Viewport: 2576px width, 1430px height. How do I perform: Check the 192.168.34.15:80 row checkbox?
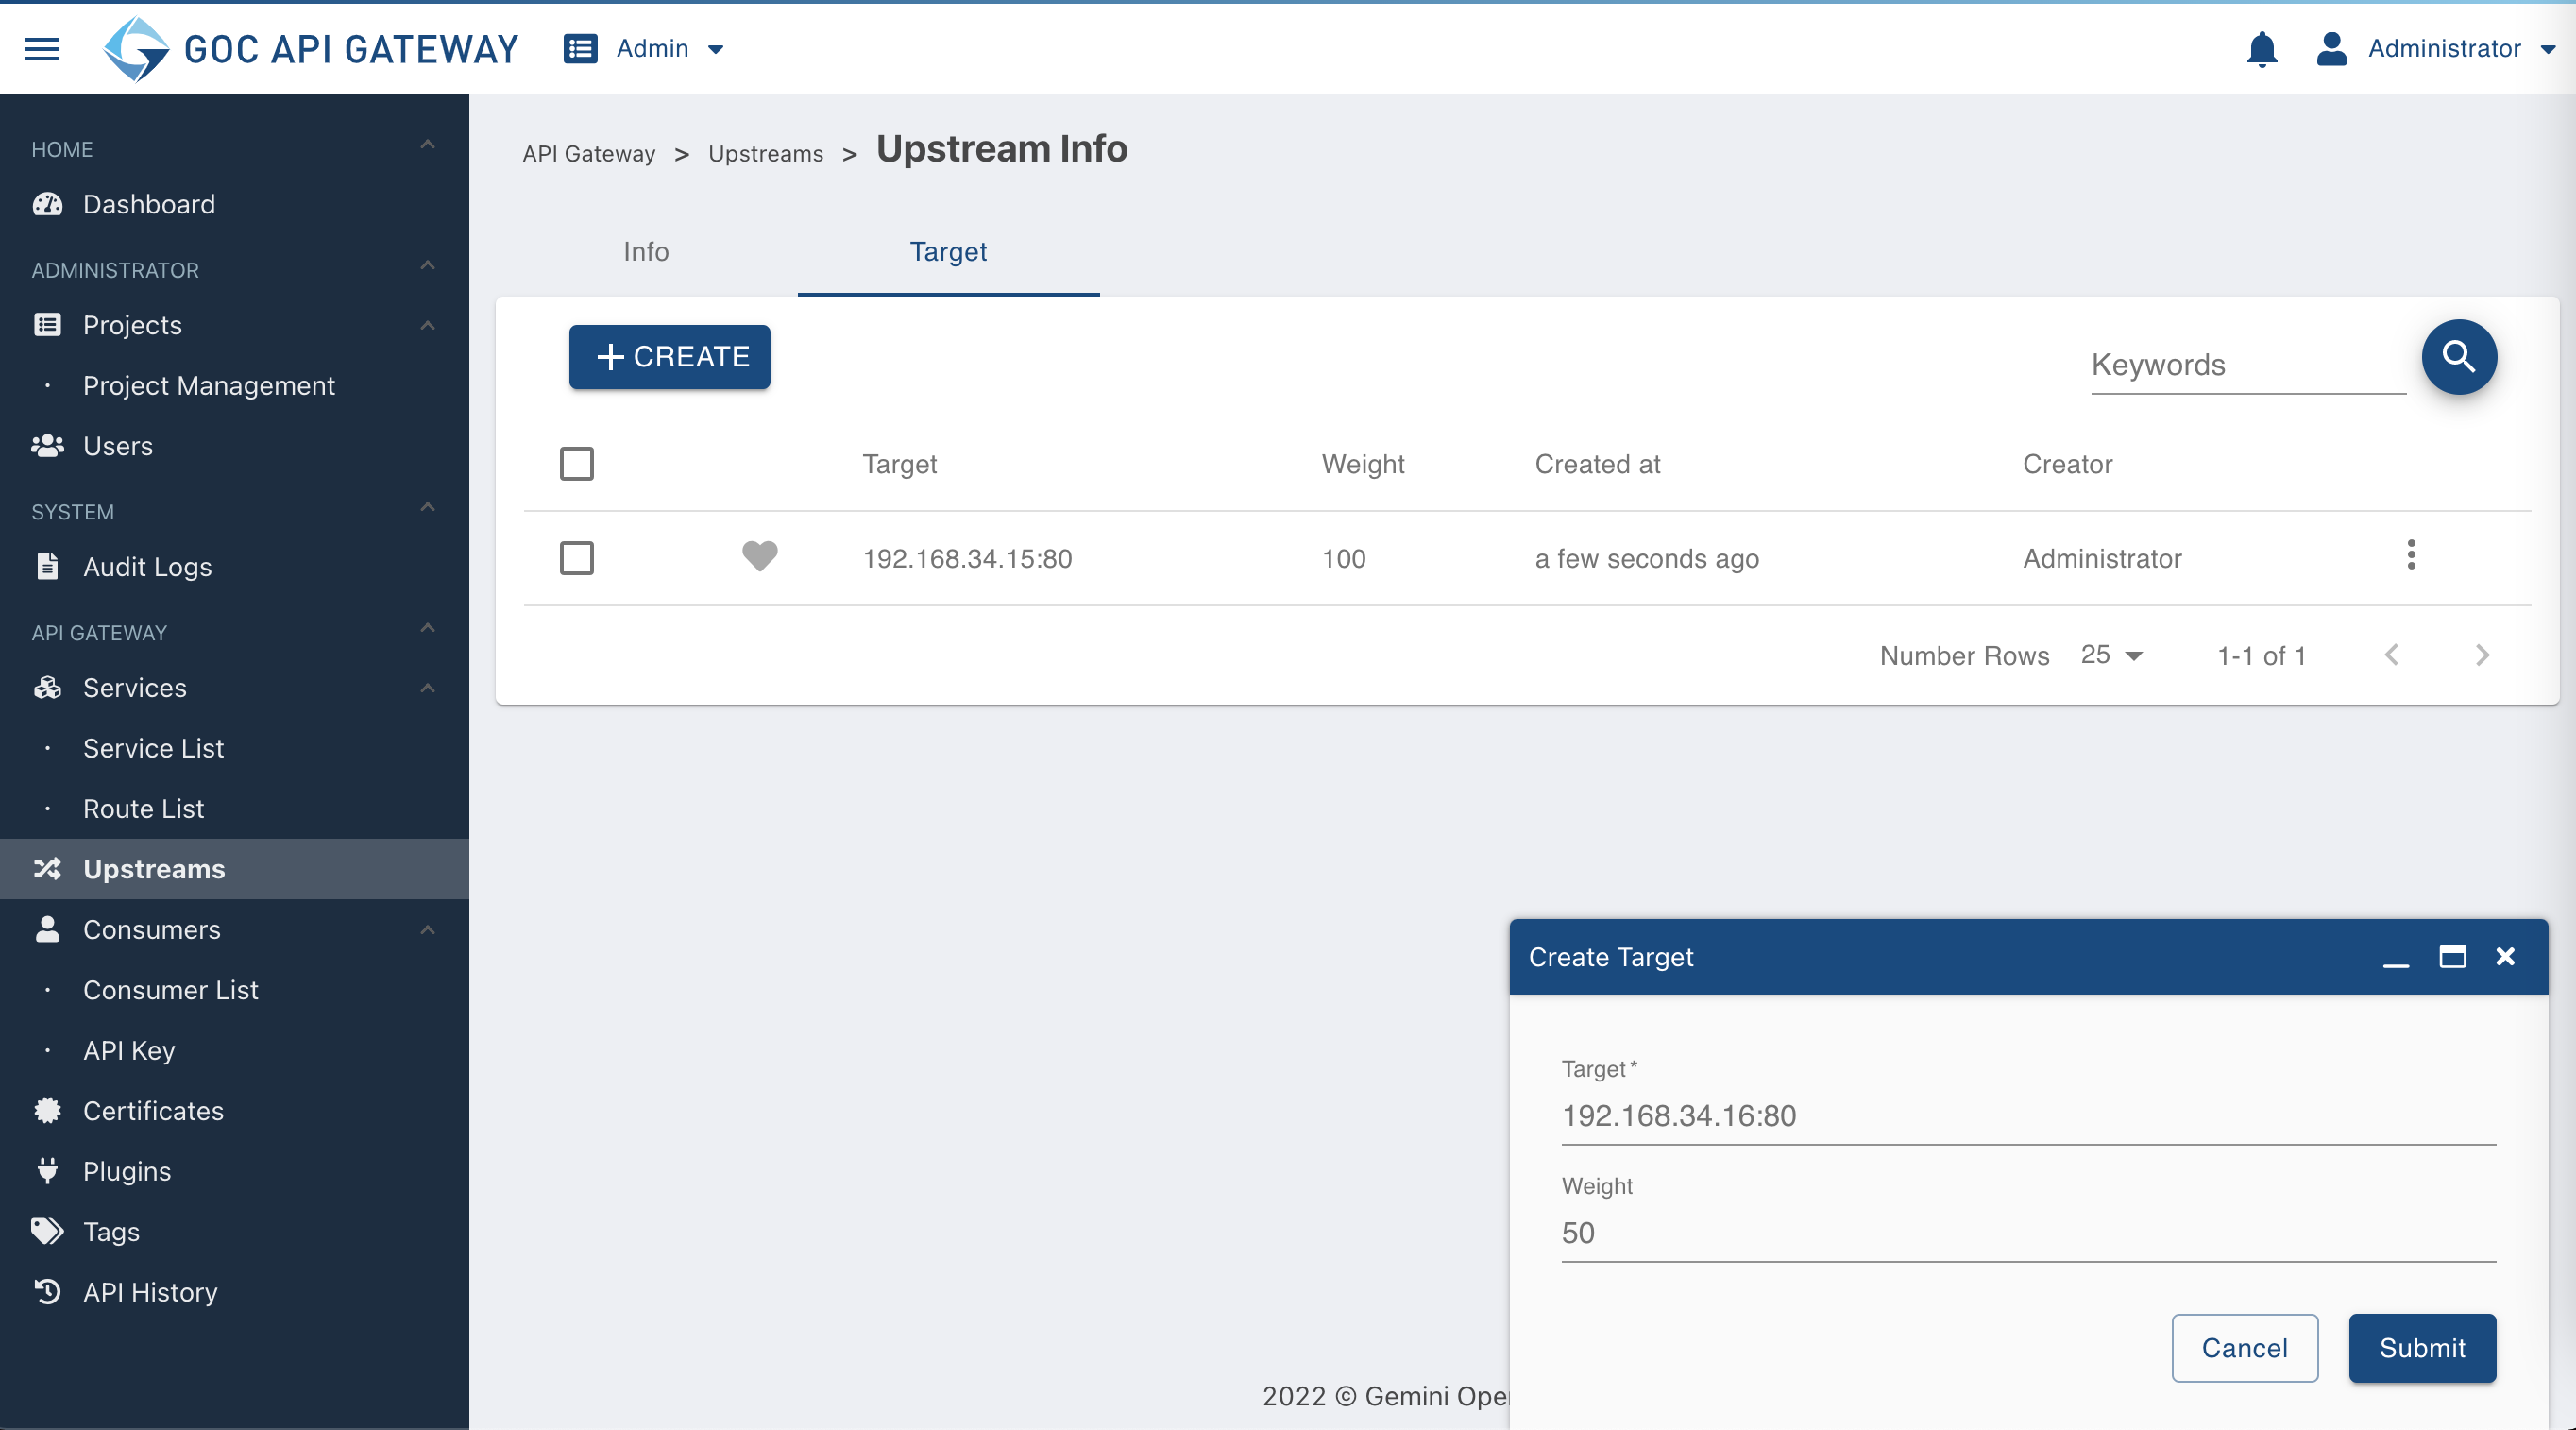click(x=576, y=558)
